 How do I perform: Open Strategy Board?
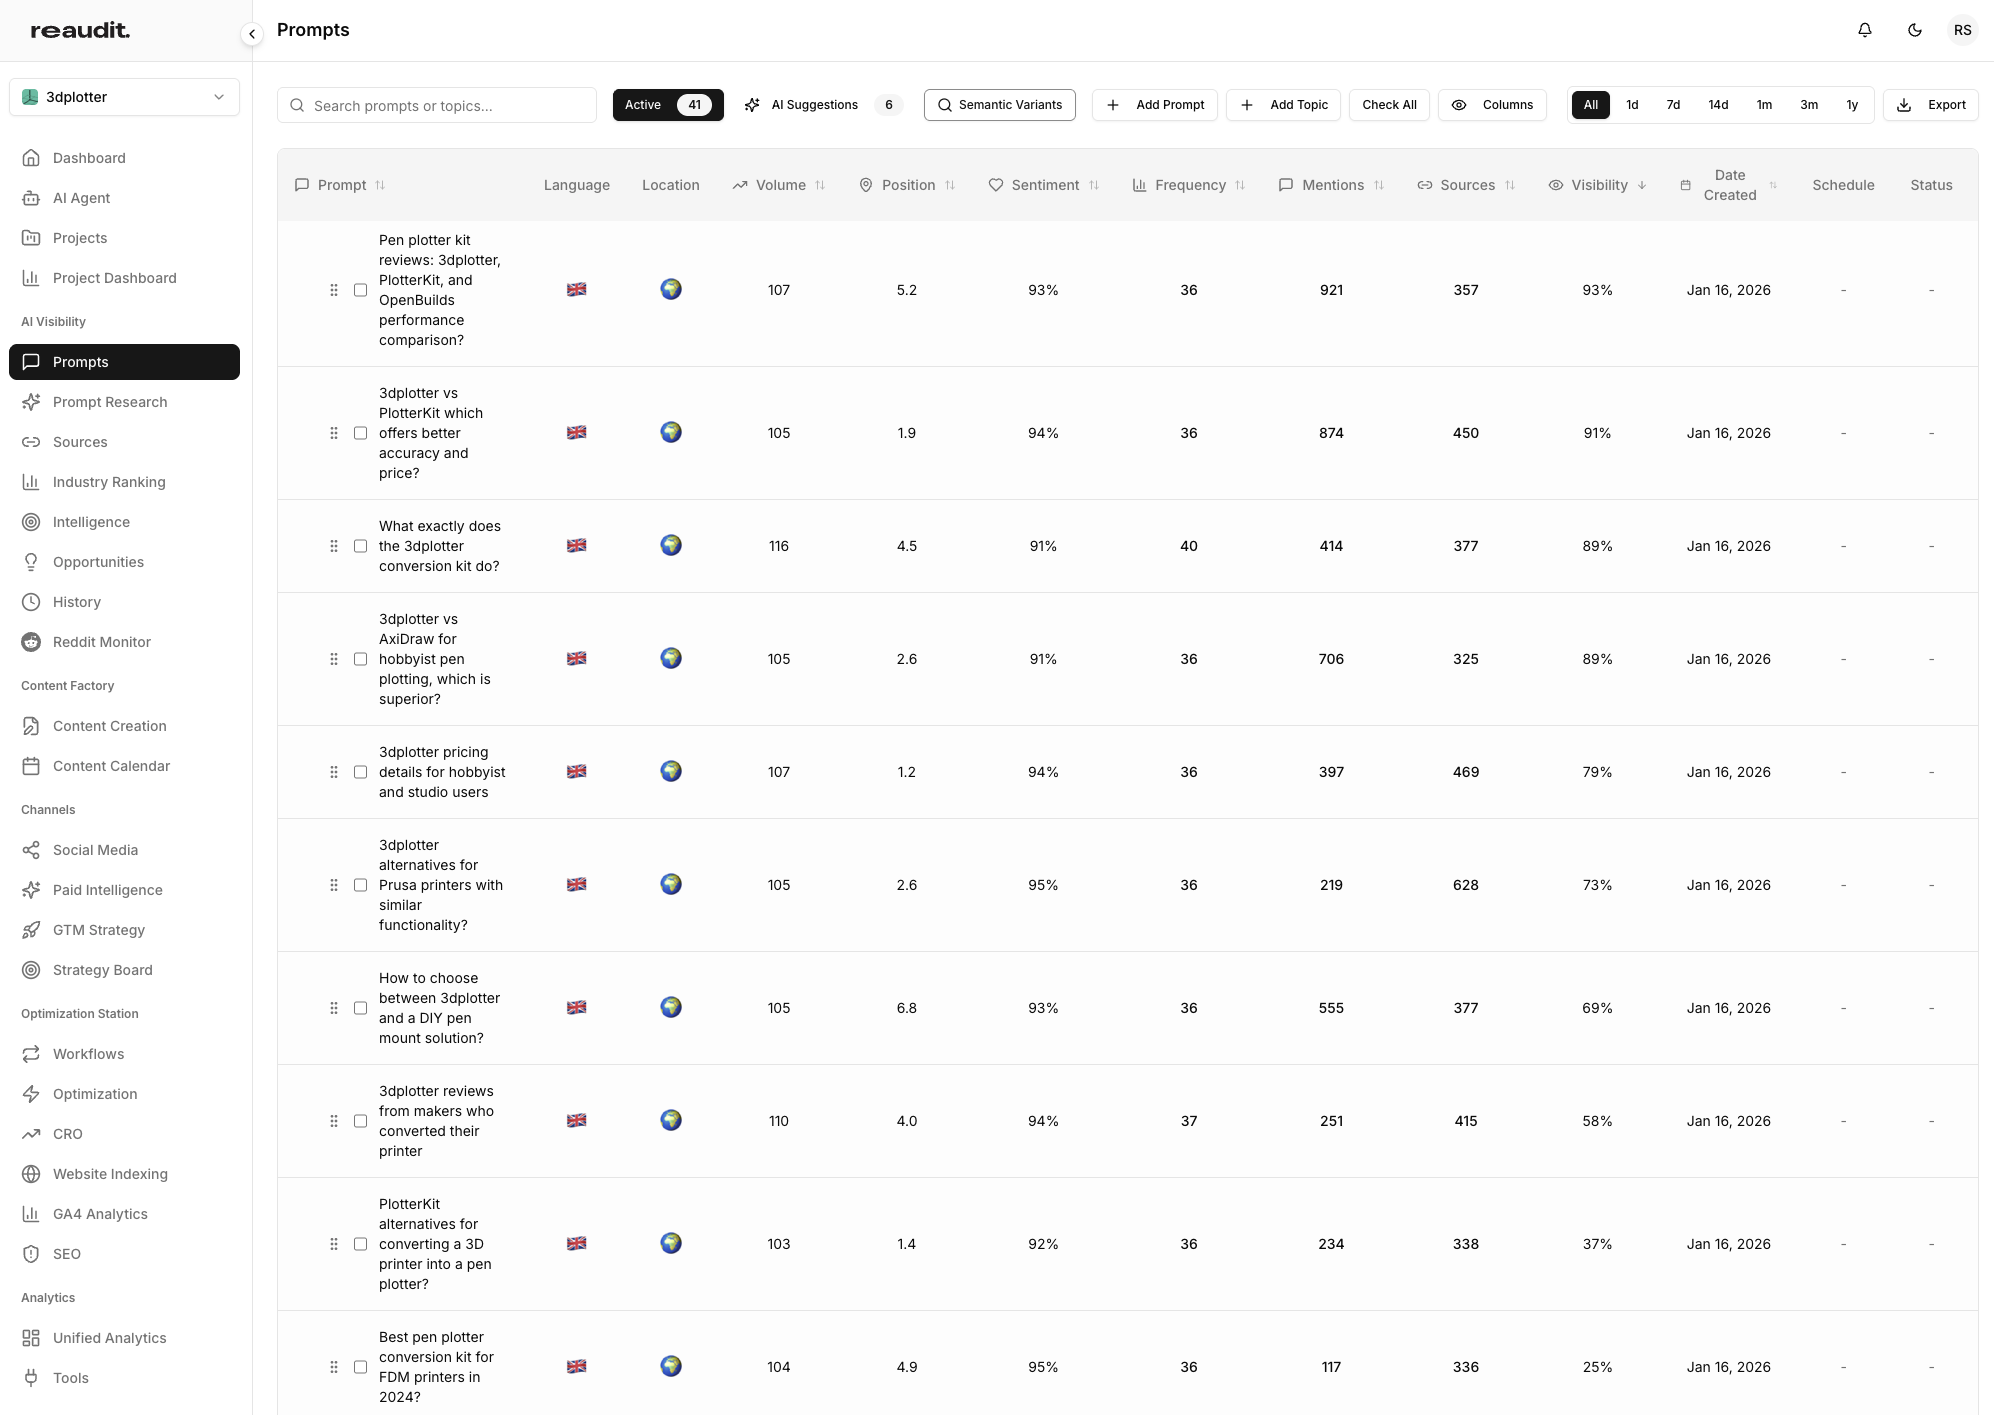[x=124, y=970]
